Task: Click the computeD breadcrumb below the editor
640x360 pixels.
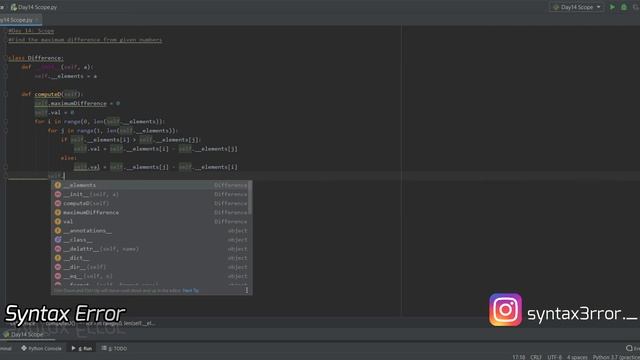Action: point(60,323)
